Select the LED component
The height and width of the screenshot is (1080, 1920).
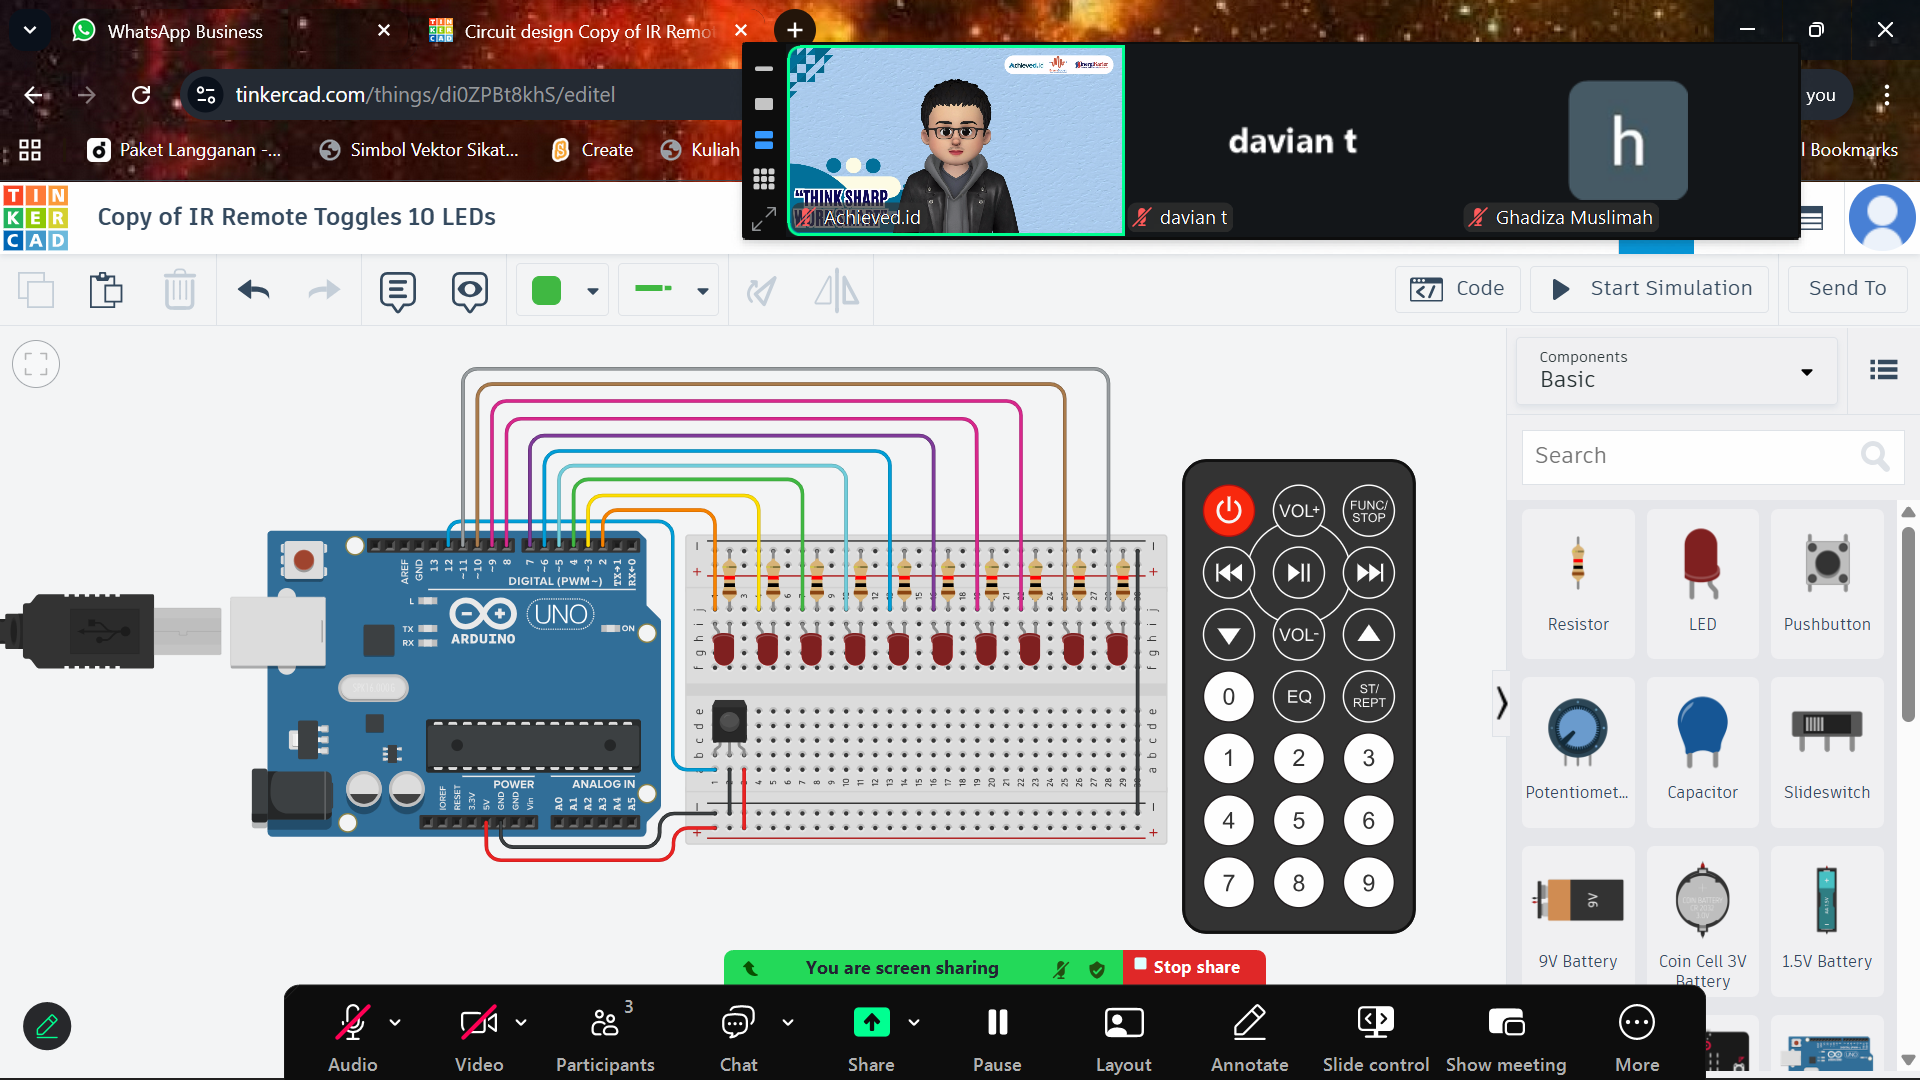tap(1702, 583)
